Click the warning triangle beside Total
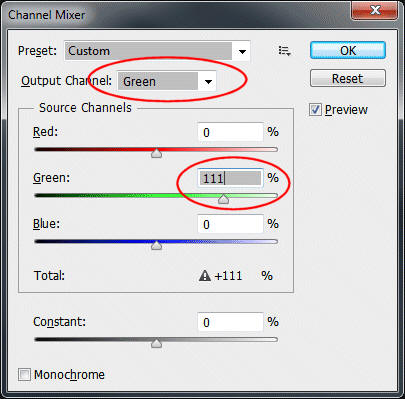The width and height of the screenshot is (405, 399). coord(205,276)
